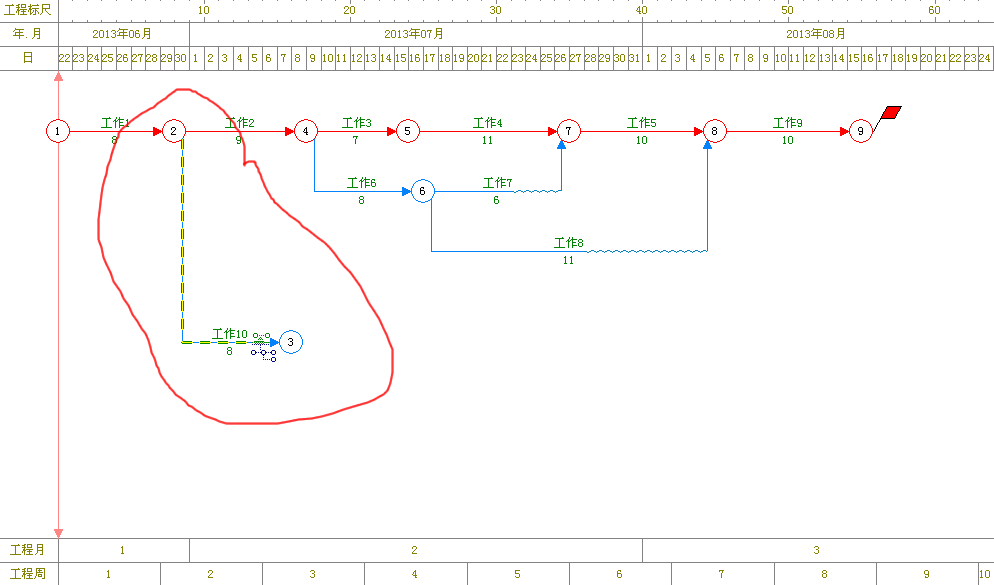Click the label 工作8
994x585 pixels.
pyautogui.click(x=569, y=242)
